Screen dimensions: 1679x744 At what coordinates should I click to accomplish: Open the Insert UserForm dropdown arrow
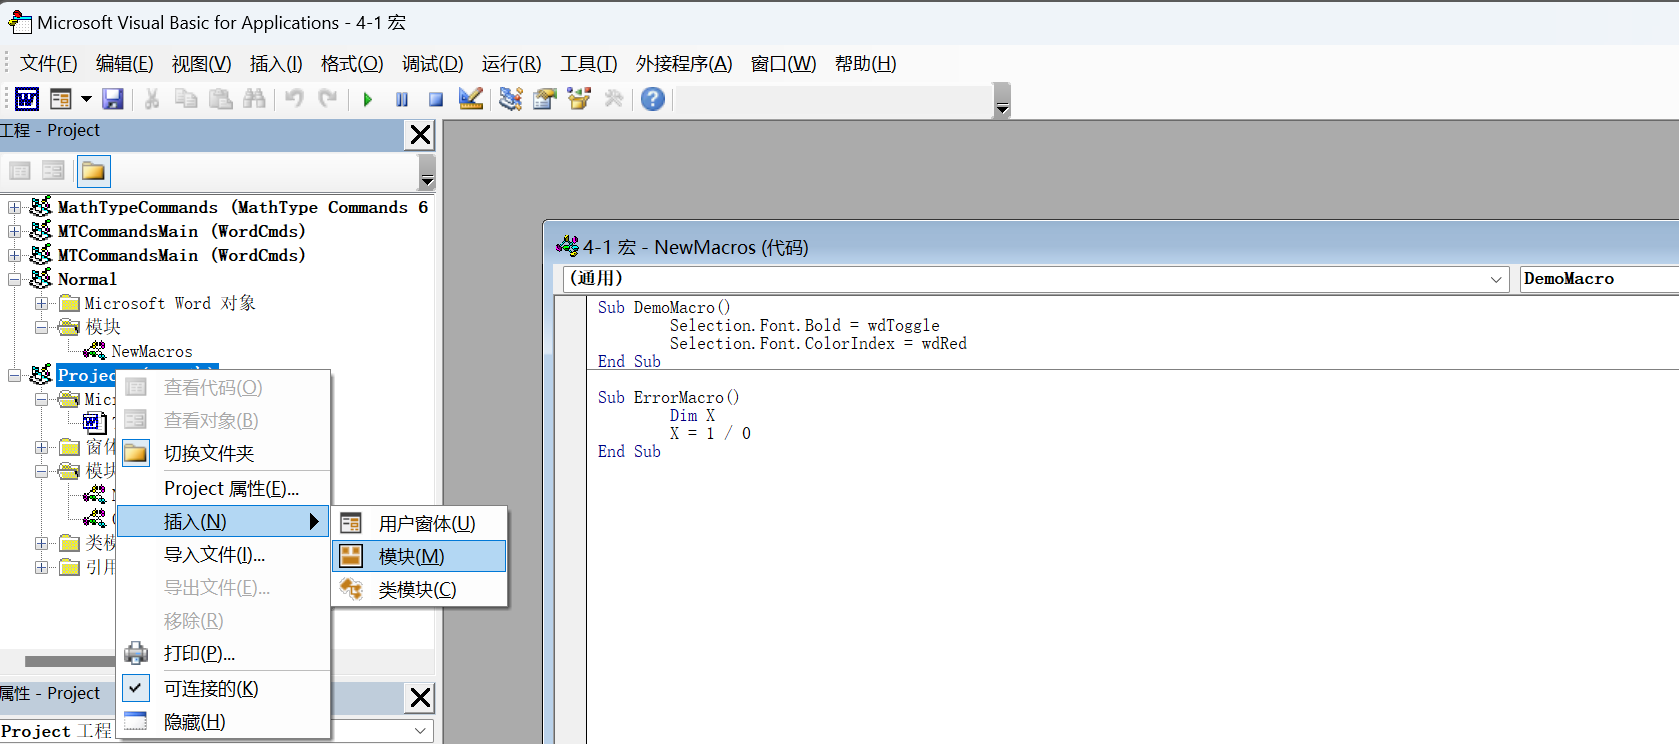coord(86,99)
